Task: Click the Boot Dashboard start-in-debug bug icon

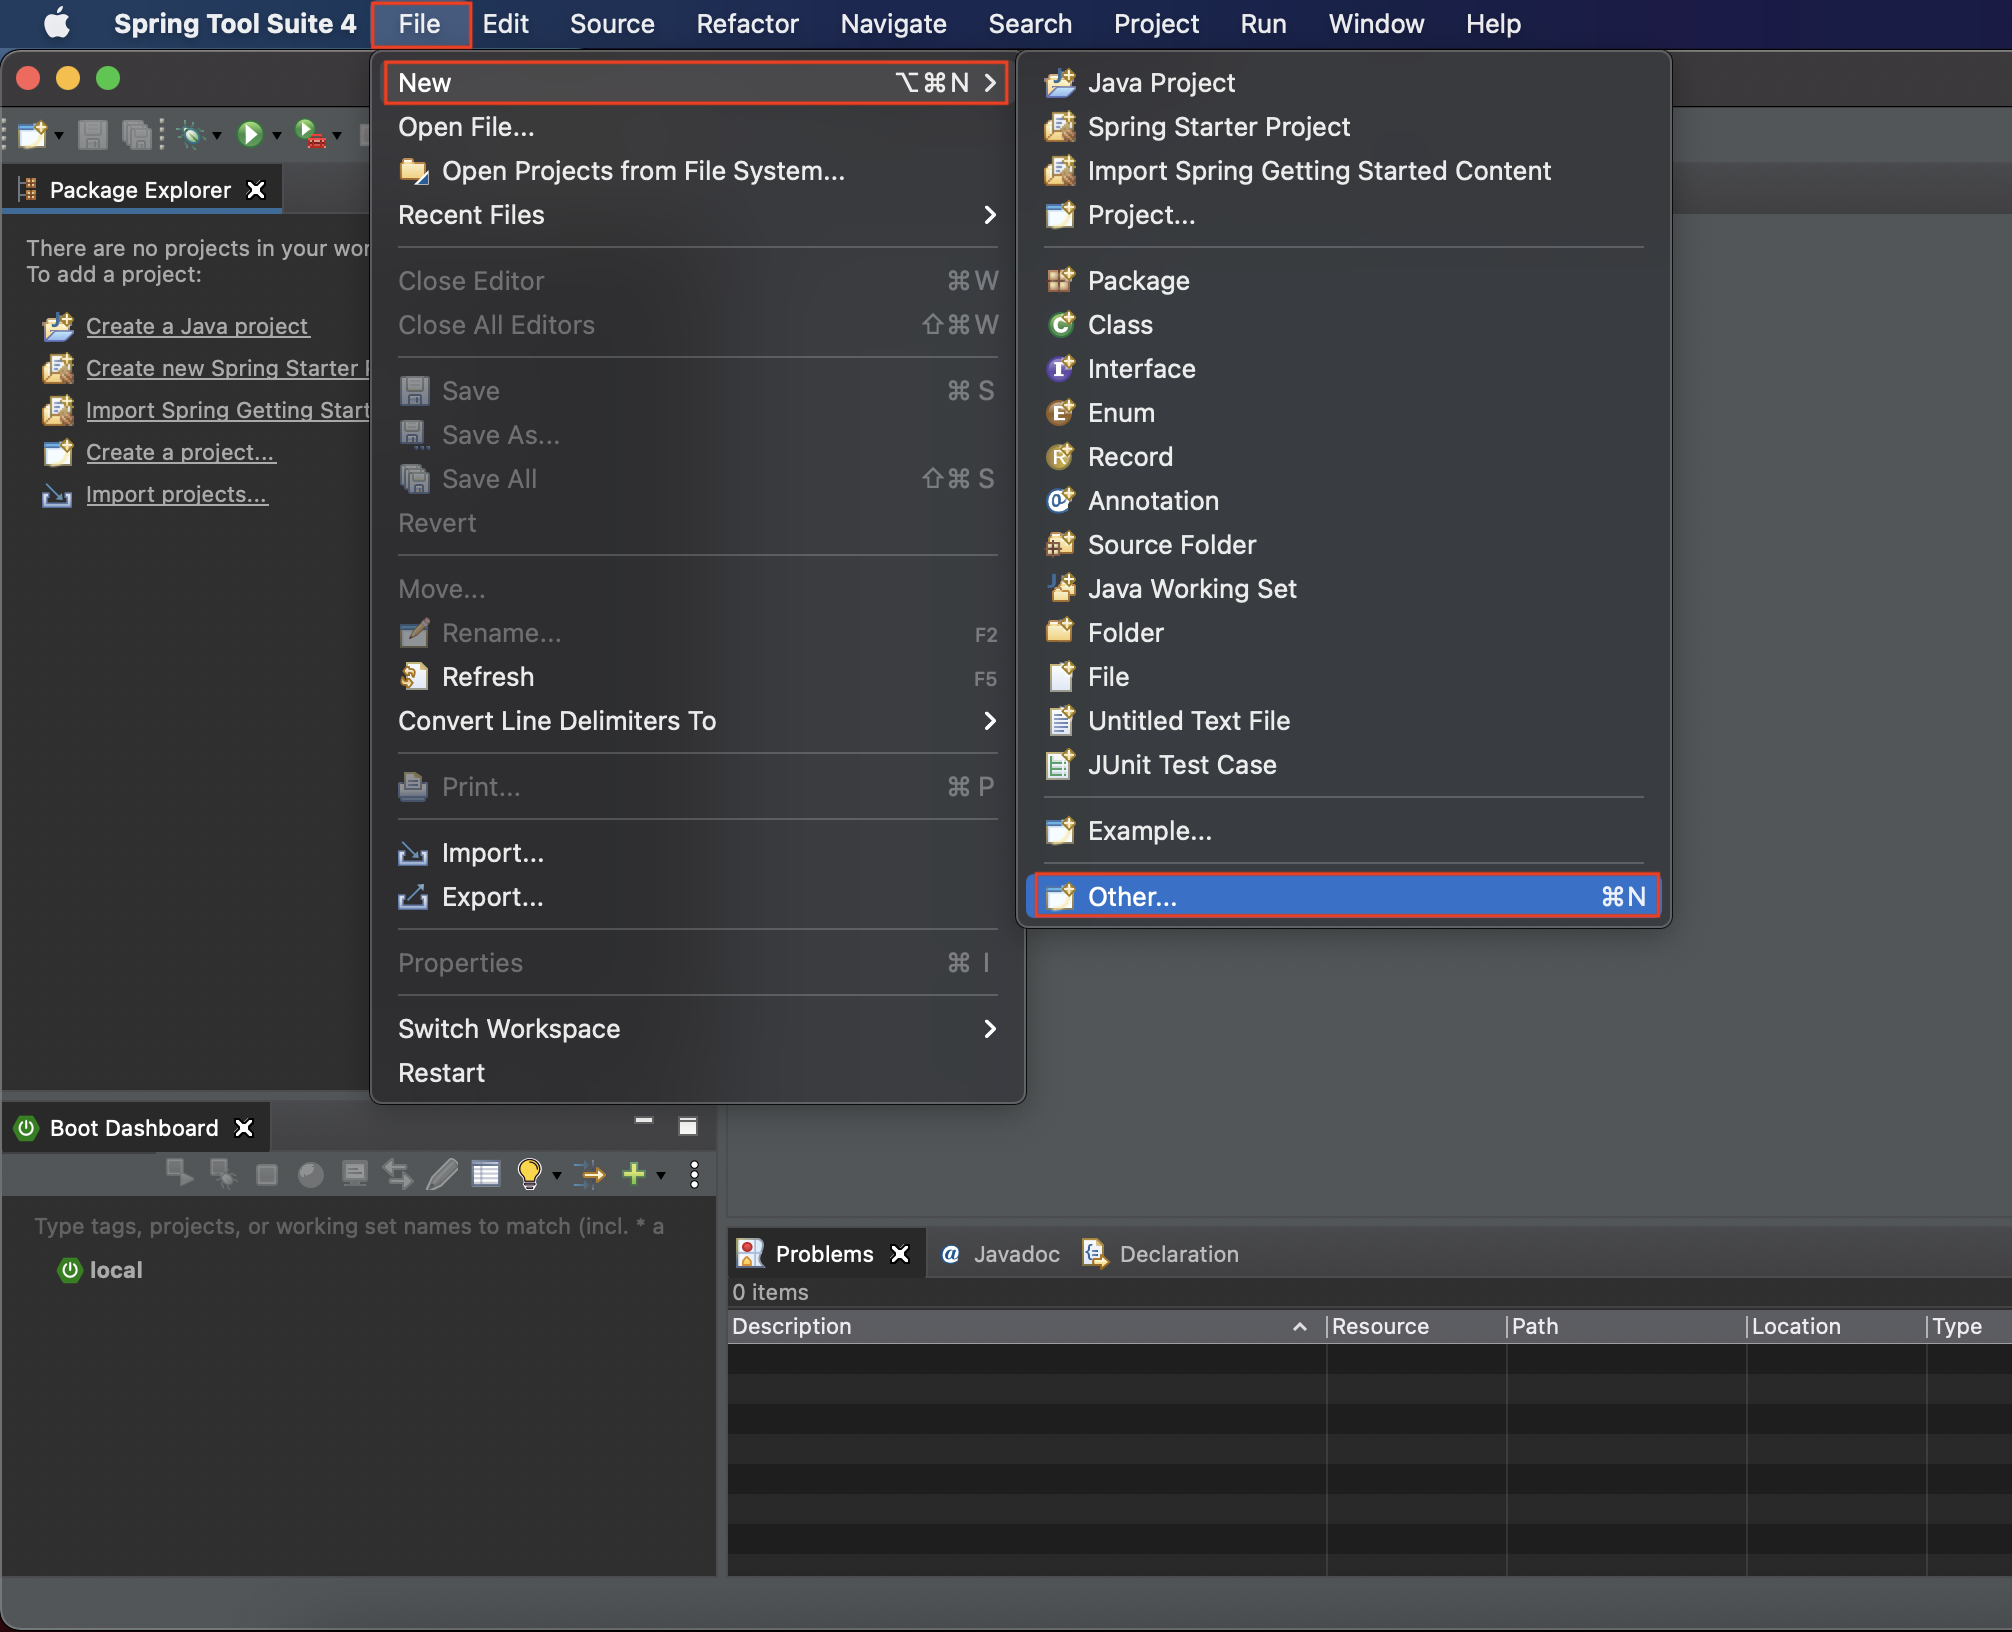Action: pos(223,1173)
